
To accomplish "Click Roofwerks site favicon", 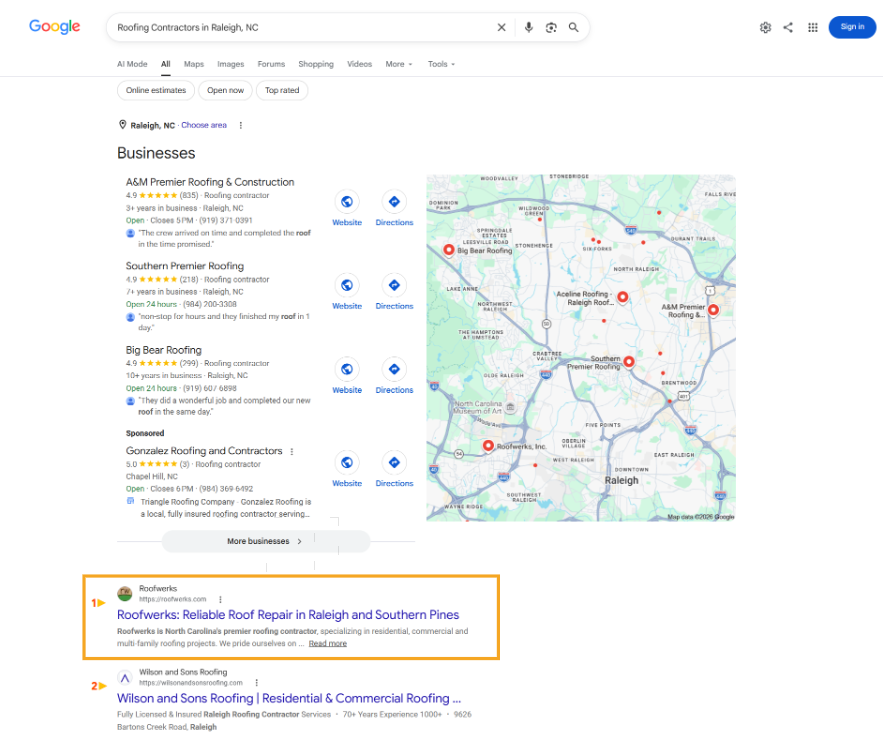I will pos(124,594).
